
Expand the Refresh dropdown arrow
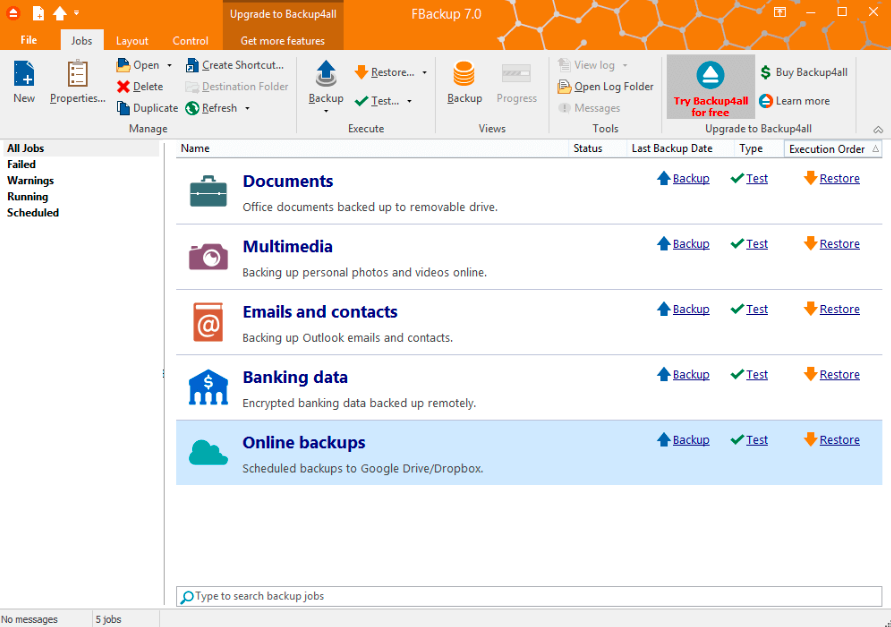point(247,108)
